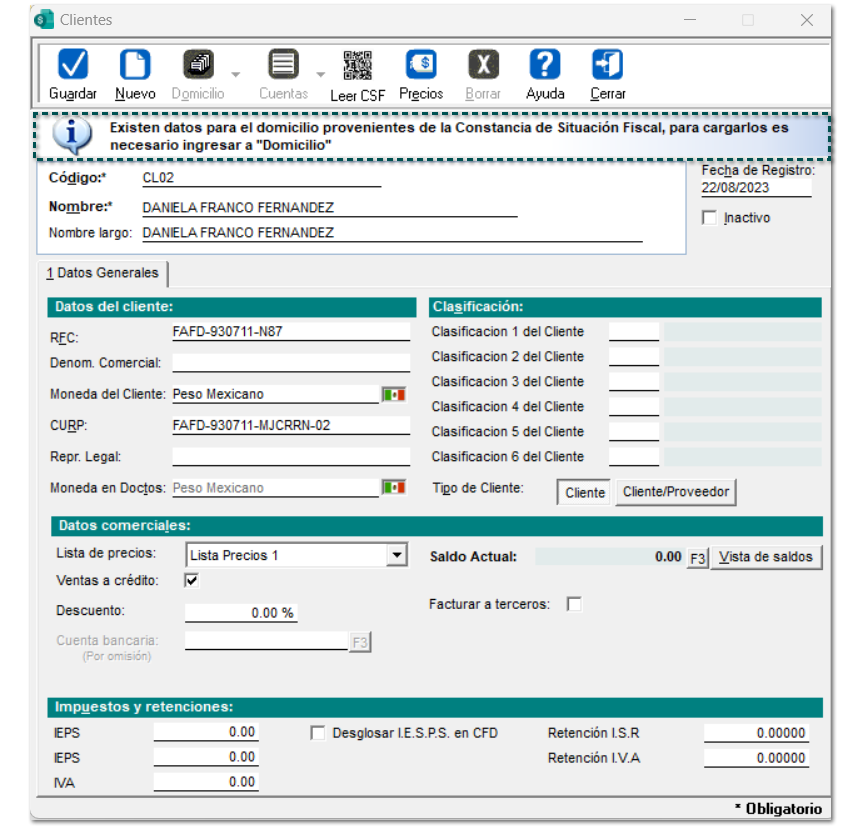Click the Denom. Comercial field
Image resolution: width=842 pixels, height=829 pixels.
click(291, 363)
